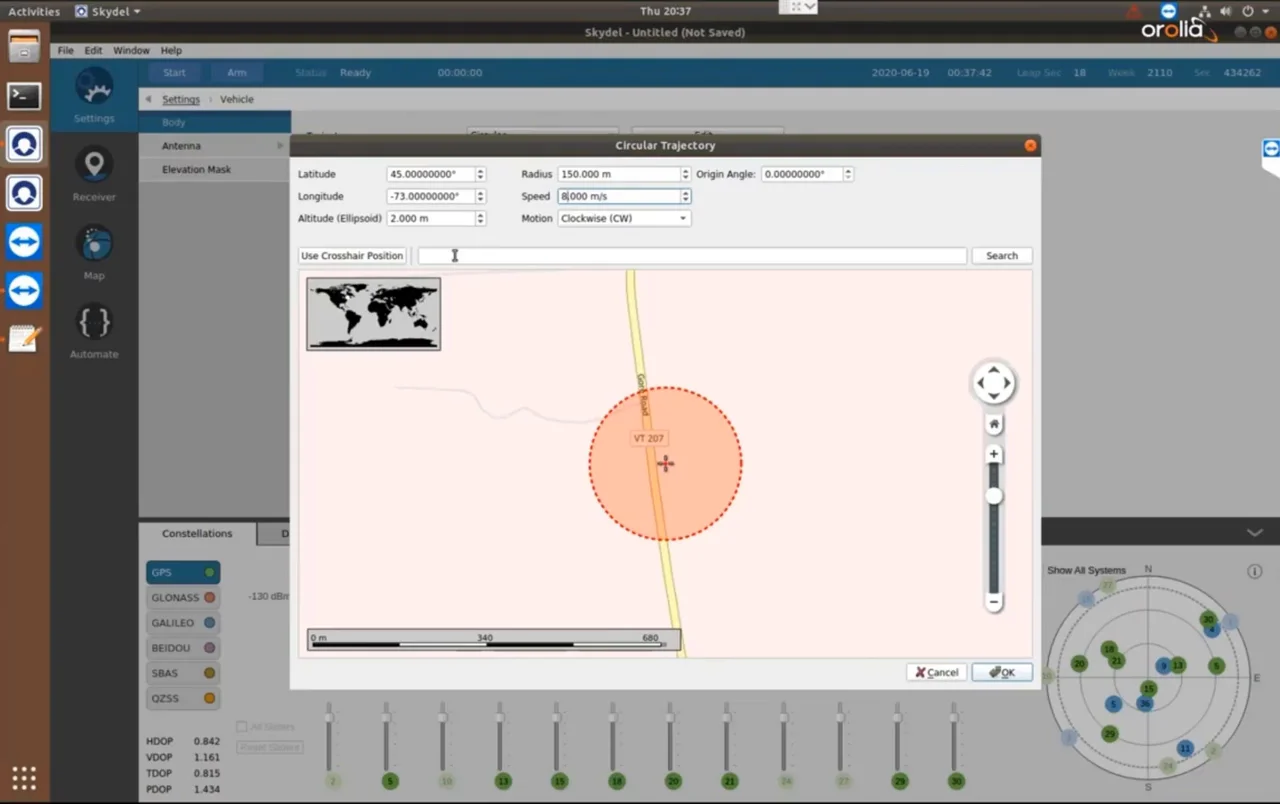Collapse the bottom panel with chevron
This screenshot has height=804, width=1280.
[1255, 533]
